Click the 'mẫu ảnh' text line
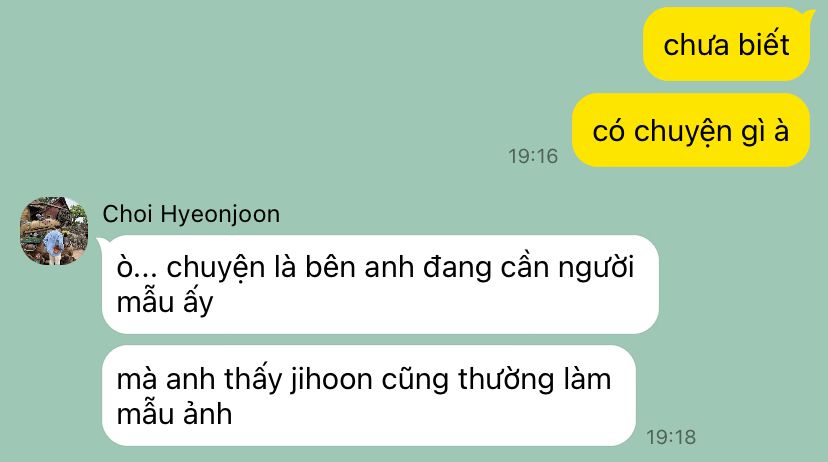The width and height of the screenshot is (828, 462). click(174, 413)
